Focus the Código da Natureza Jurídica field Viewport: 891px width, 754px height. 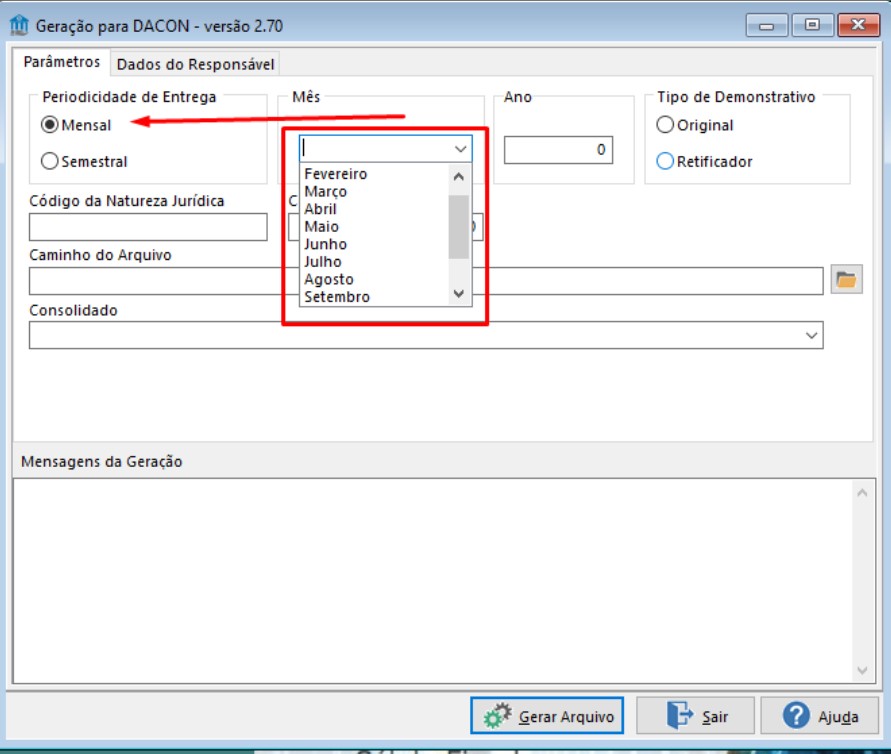tap(148, 227)
